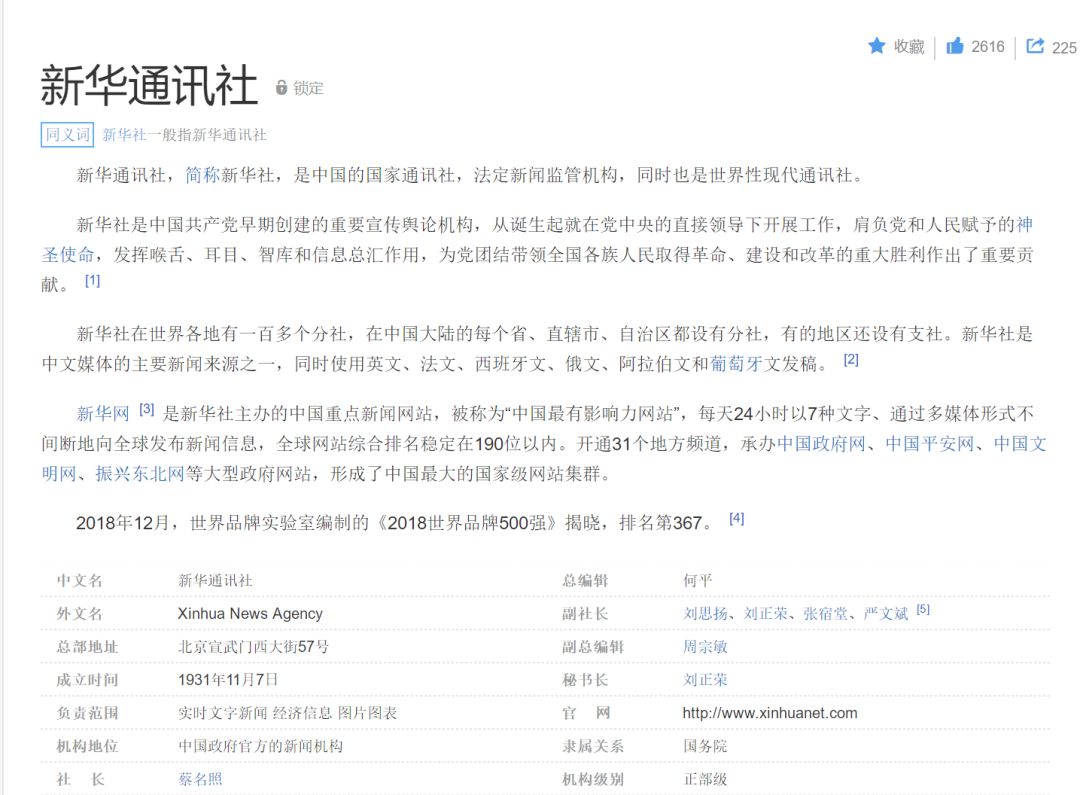Click the 何平 value
Image resolution: width=1080 pixels, height=795 pixels.
coord(698,580)
